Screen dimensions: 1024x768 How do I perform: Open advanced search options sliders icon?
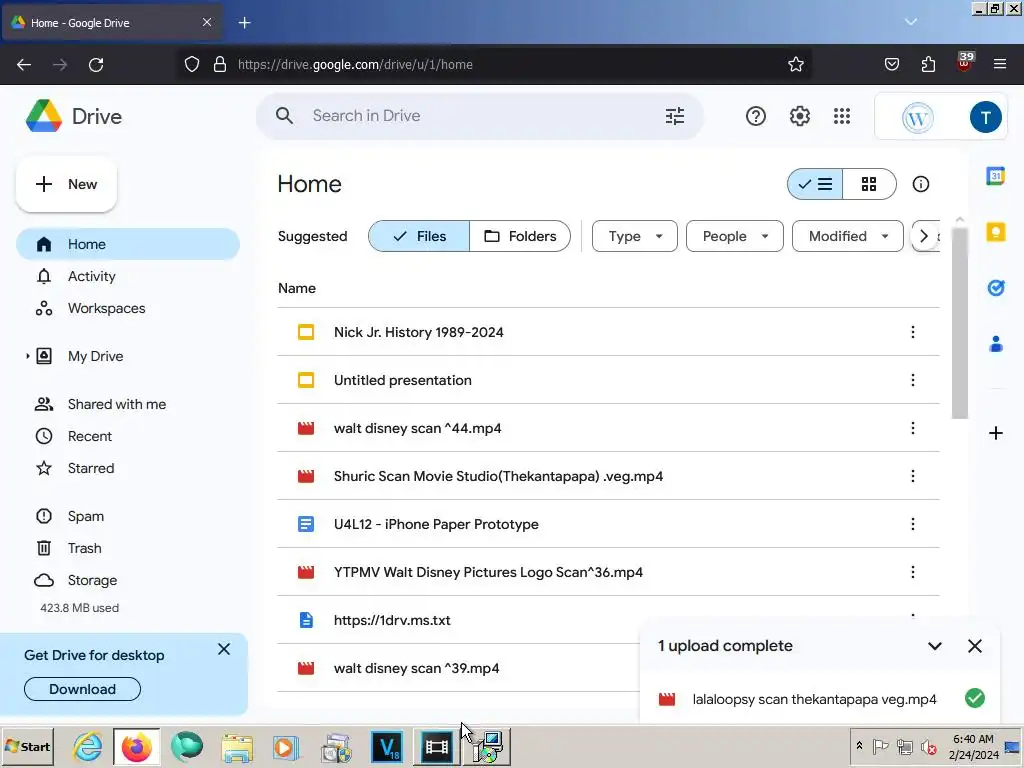(675, 116)
